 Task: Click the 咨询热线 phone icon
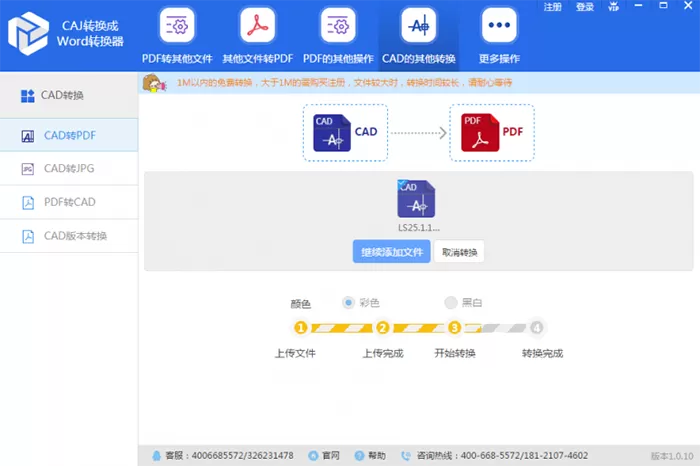point(406,456)
